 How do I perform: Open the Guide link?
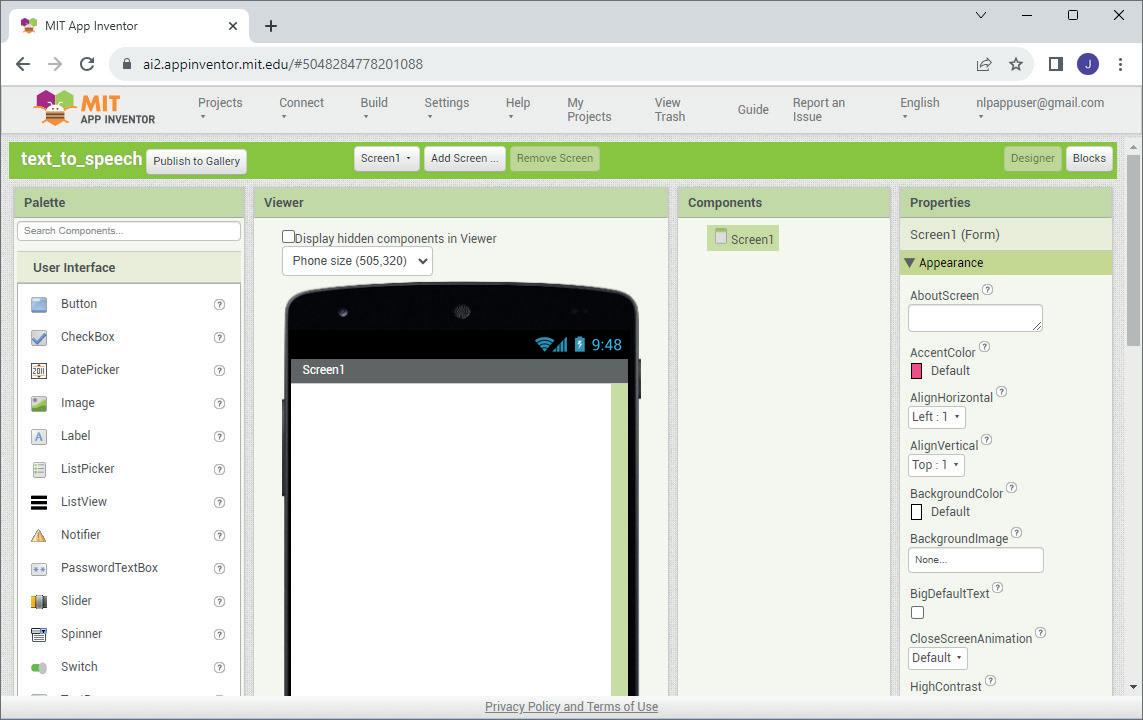pyautogui.click(x=753, y=109)
